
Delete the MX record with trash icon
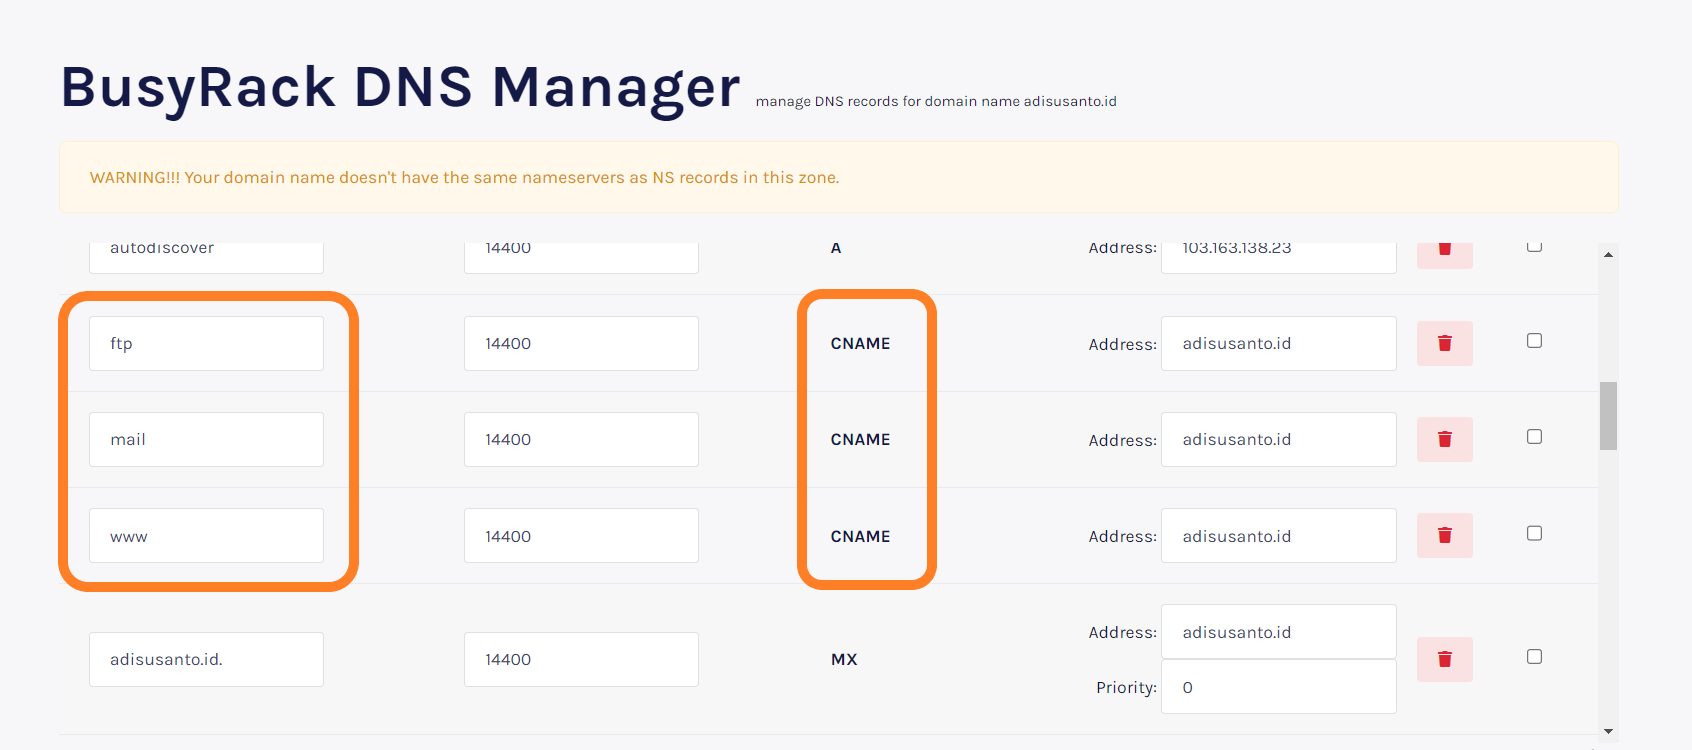[1444, 659]
